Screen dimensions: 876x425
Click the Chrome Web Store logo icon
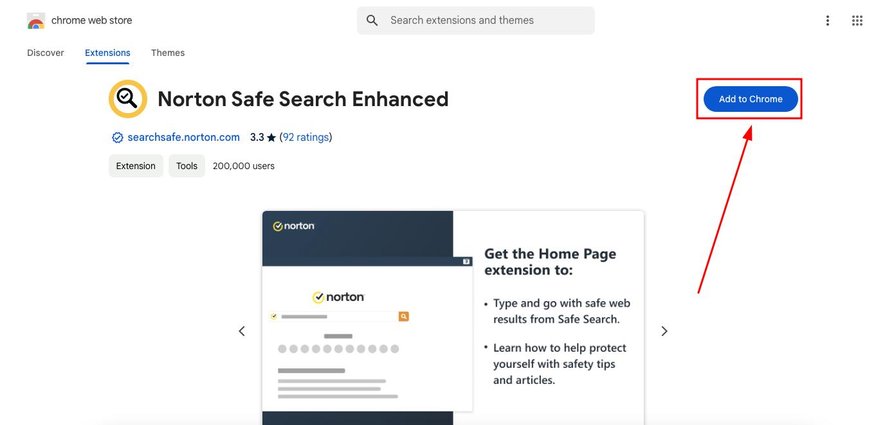(x=36, y=21)
